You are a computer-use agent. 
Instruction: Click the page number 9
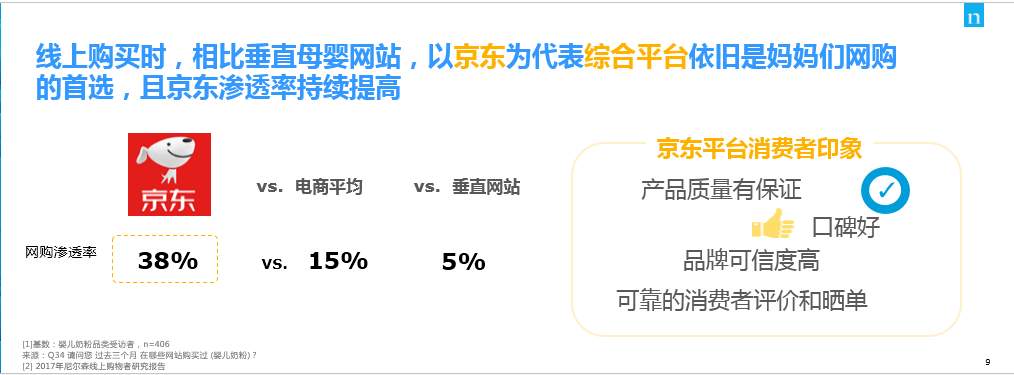point(987,362)
